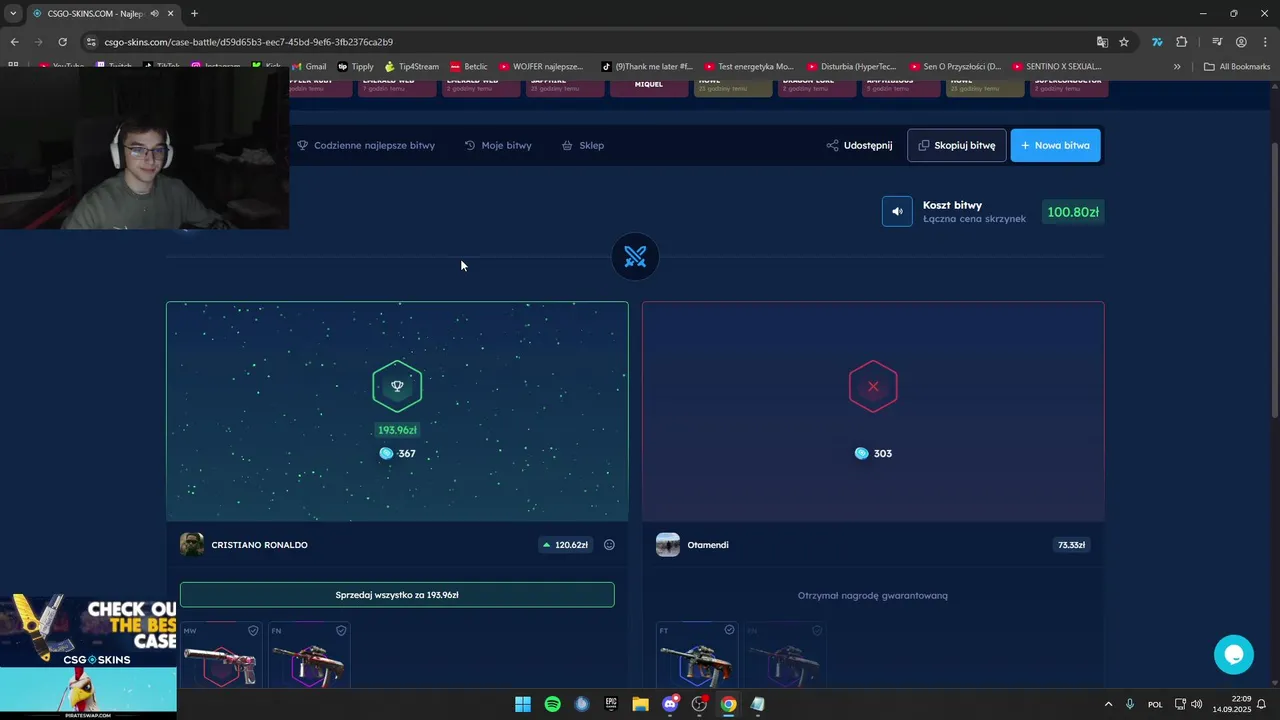Start a Nowa bitwa
The image size is (1280, 720).
click(1055, 145)
